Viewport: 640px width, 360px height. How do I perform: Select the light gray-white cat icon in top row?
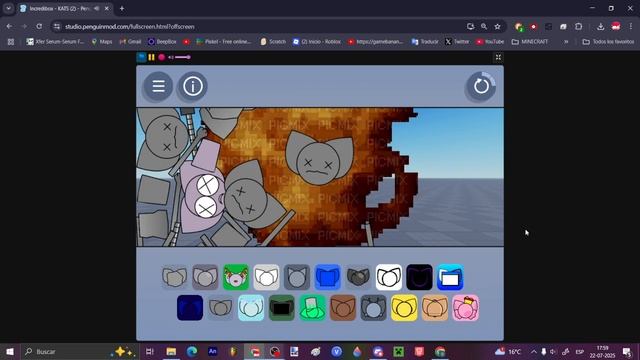coord(267,277)
